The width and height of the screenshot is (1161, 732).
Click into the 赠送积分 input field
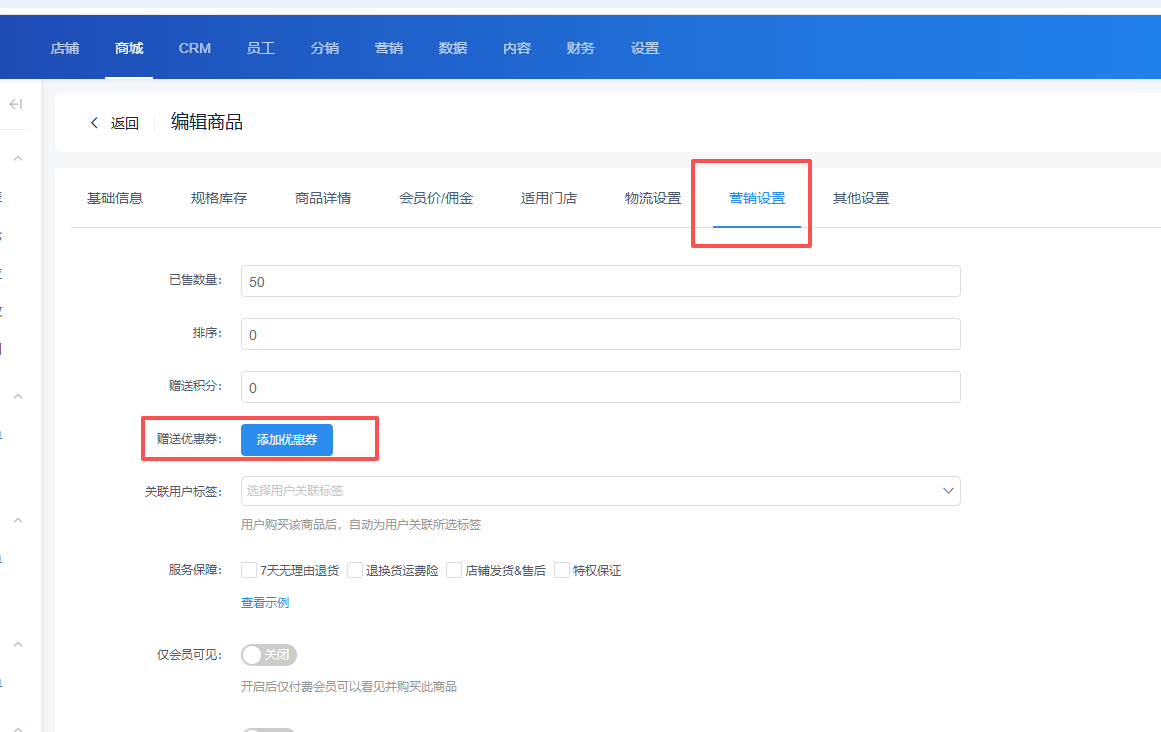coord(600,388)
